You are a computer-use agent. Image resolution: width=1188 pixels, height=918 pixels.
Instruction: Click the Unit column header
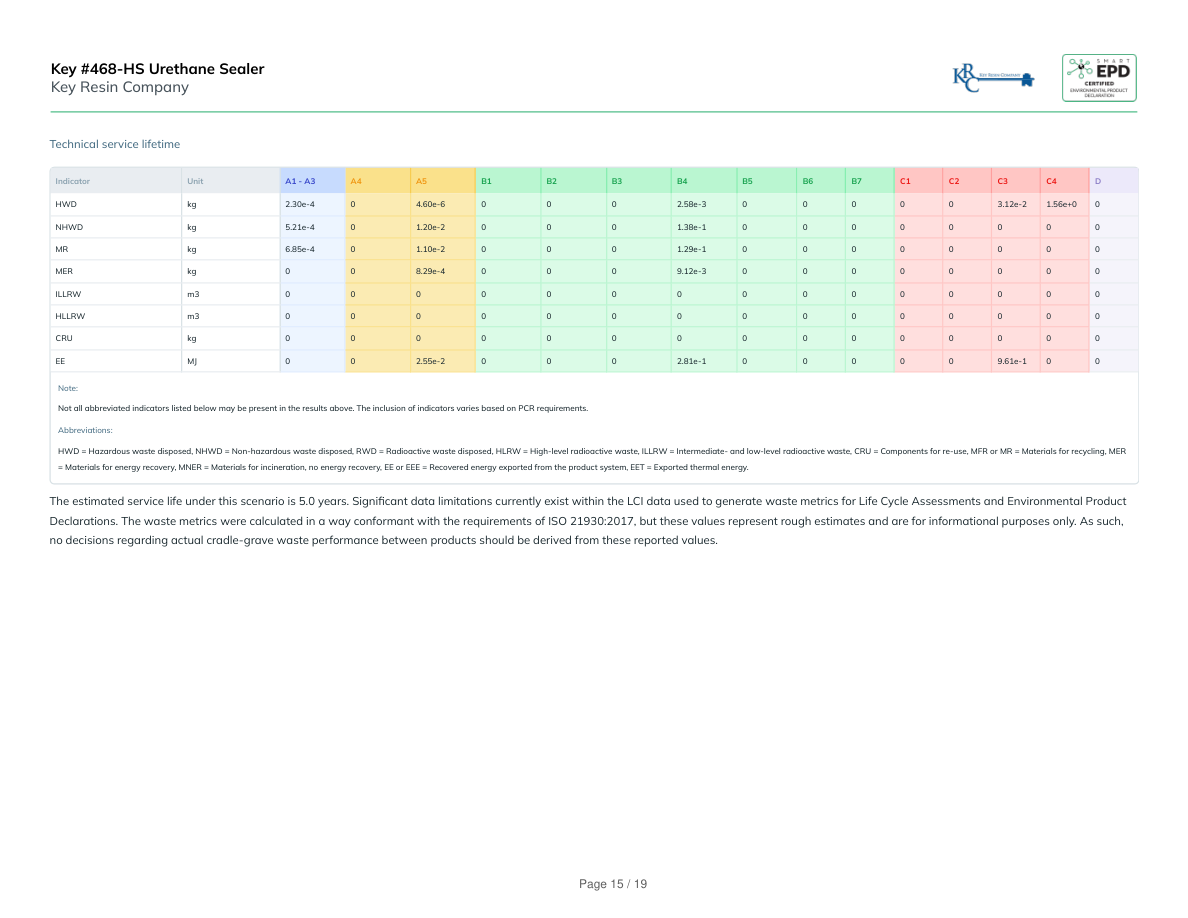(195, 181)
